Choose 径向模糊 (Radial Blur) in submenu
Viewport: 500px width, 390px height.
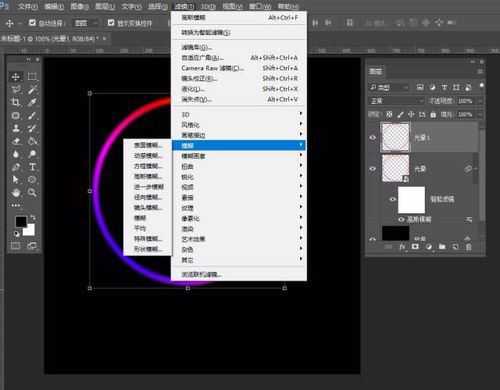point(148,197)
